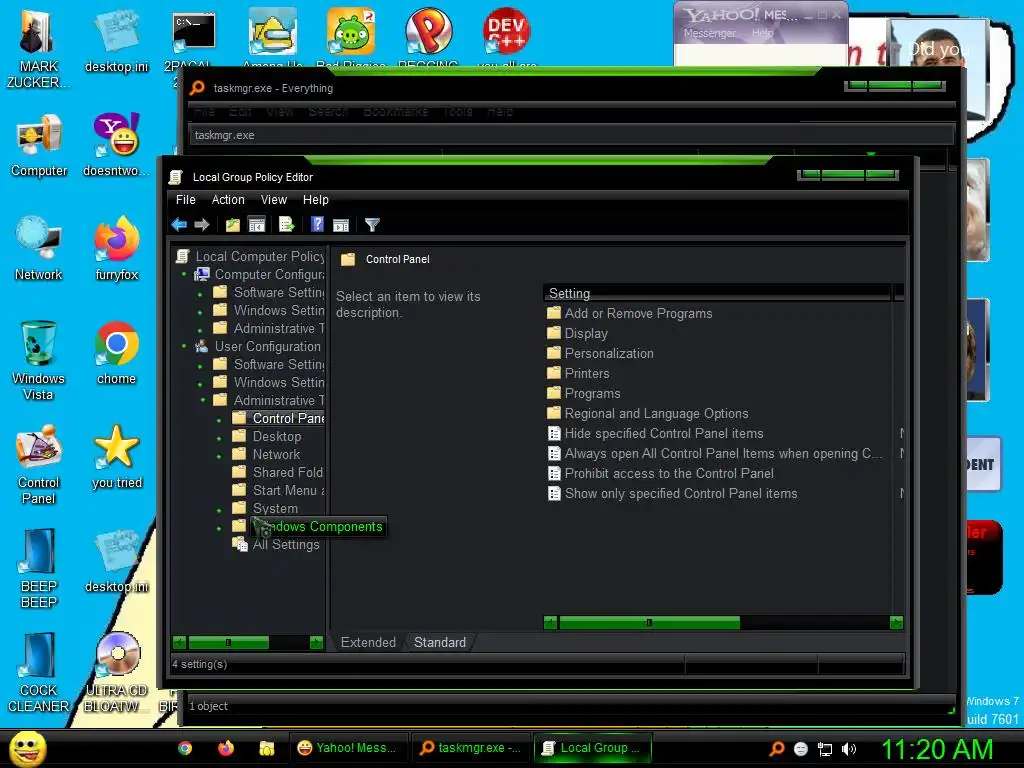Click the right arrow of settings scrollbar
The image size is (1024, 768).
[x=896, y=622]
